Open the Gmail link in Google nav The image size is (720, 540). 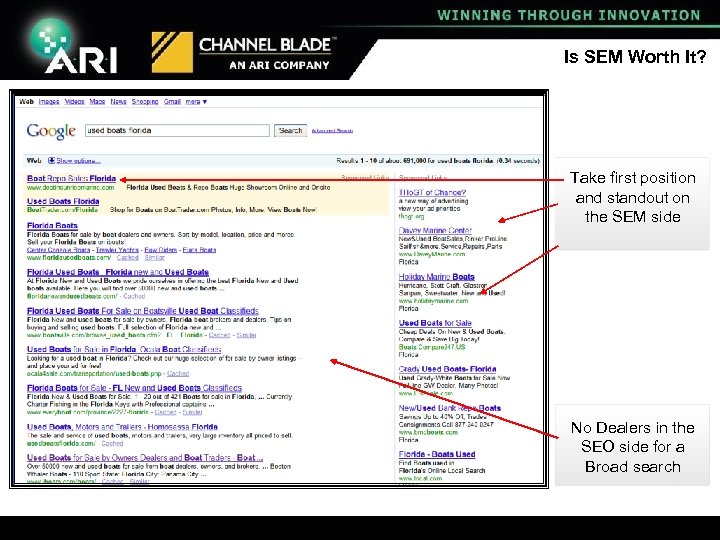point(172,101)
